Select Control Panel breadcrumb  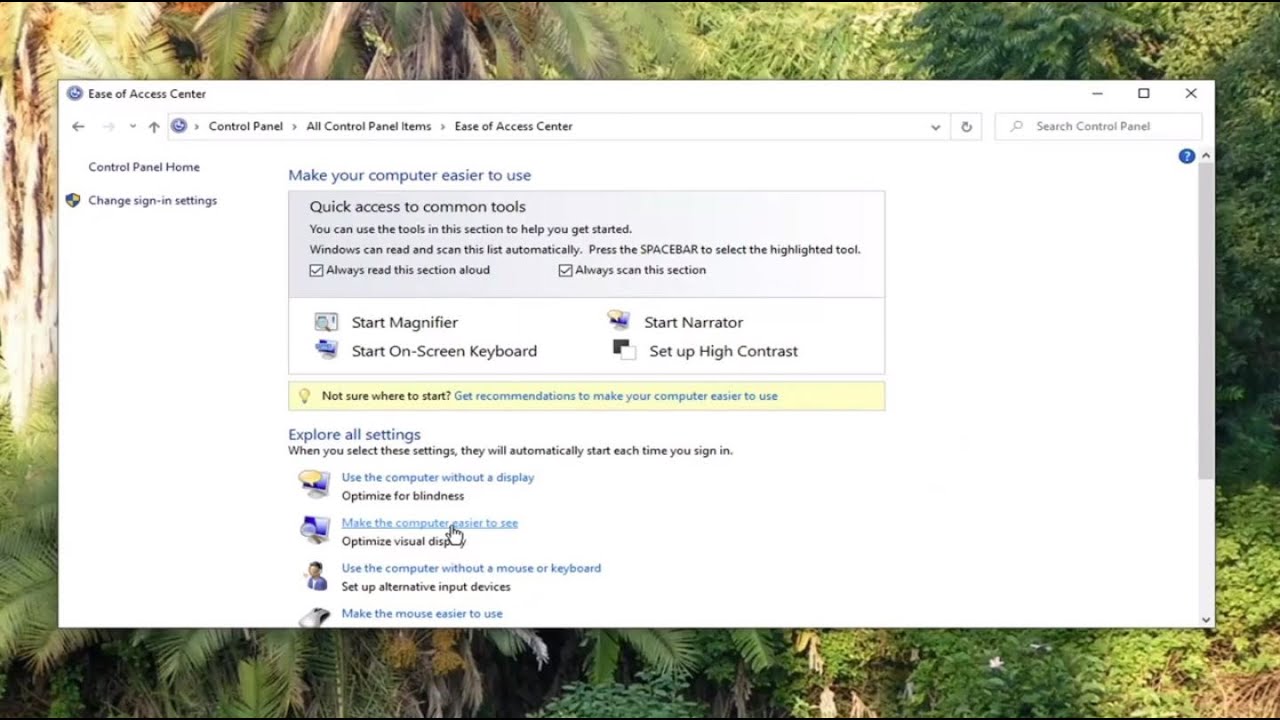(246, 126)
